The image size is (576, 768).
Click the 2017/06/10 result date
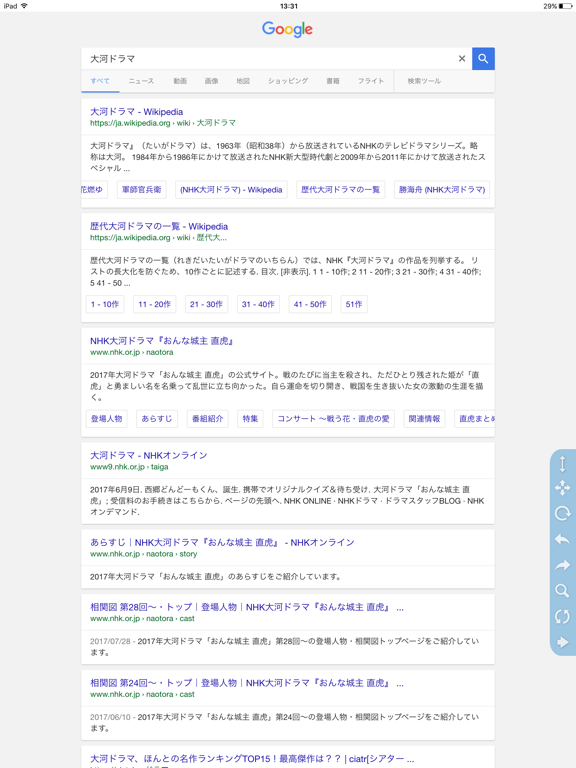tap(110, 717)
